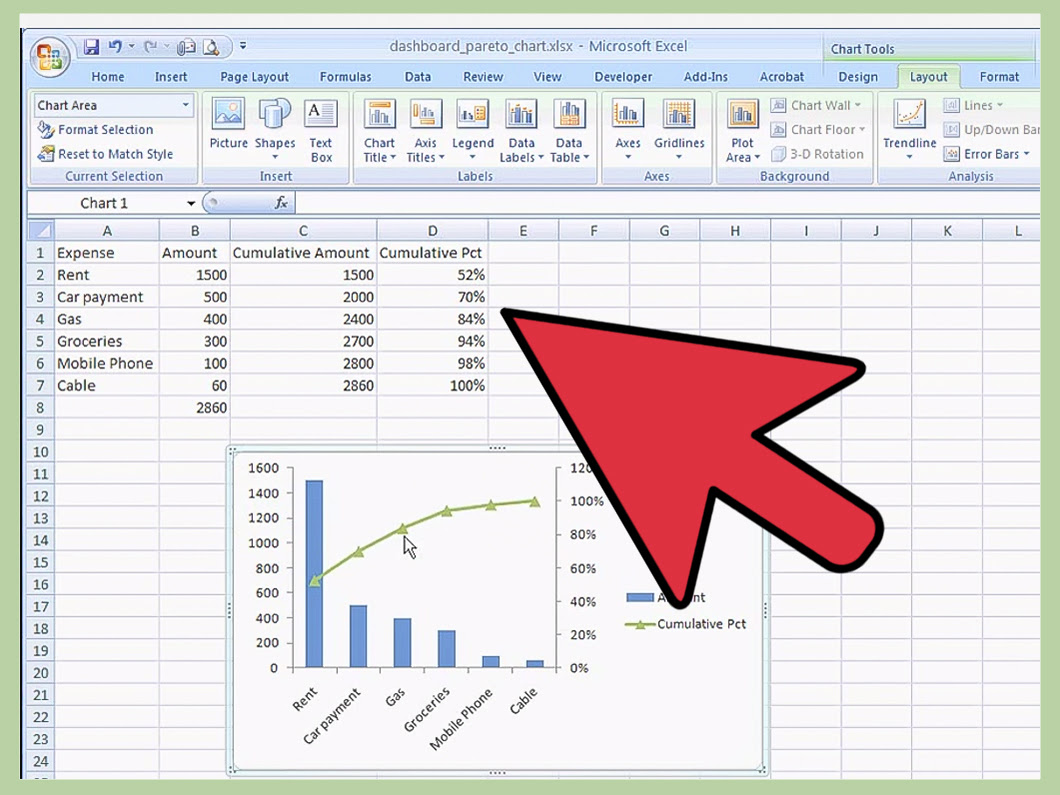
Task: Open the Developer tab
Action: (623, 77)
